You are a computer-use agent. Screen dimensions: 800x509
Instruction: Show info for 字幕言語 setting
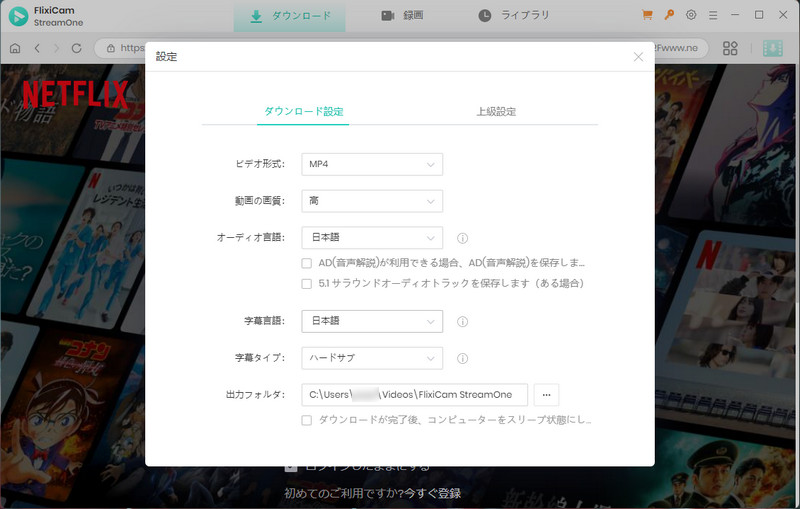pos(462,322)
